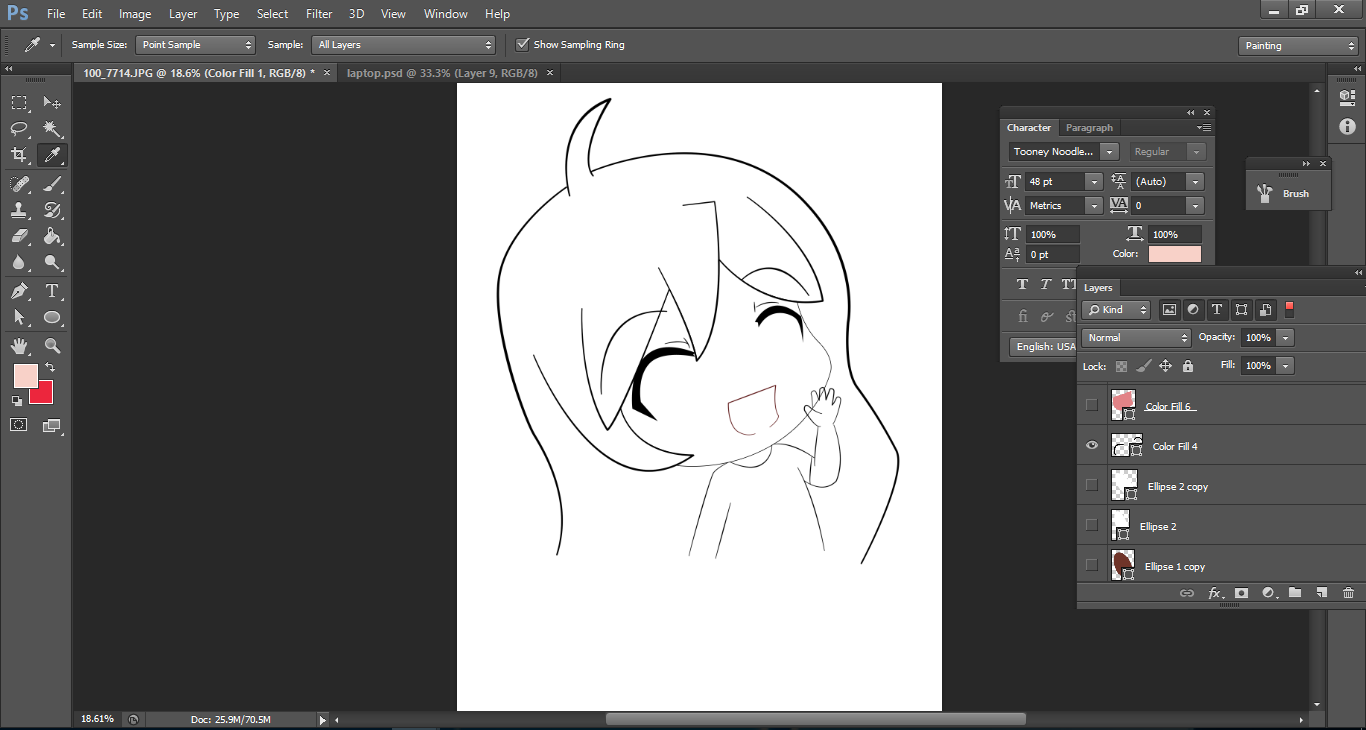Create a new layer icon
This screenshot has height=730, width=1366.
[x=1321, y=593]
